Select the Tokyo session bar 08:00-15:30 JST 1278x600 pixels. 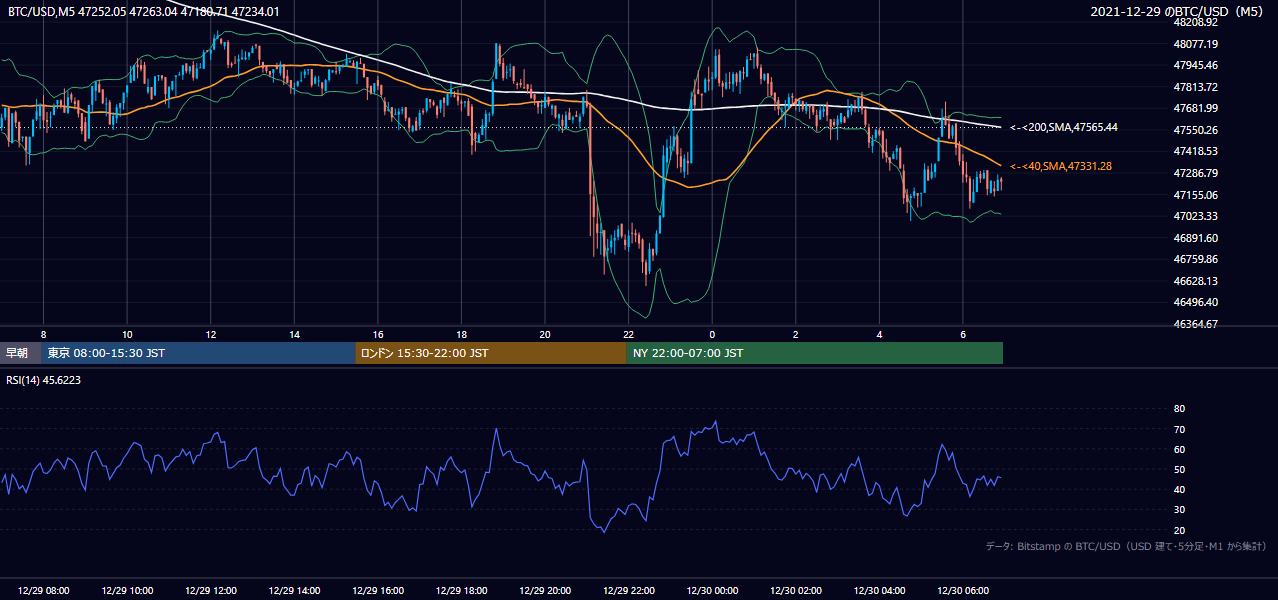pyautogui.click(x=199, y=353)
